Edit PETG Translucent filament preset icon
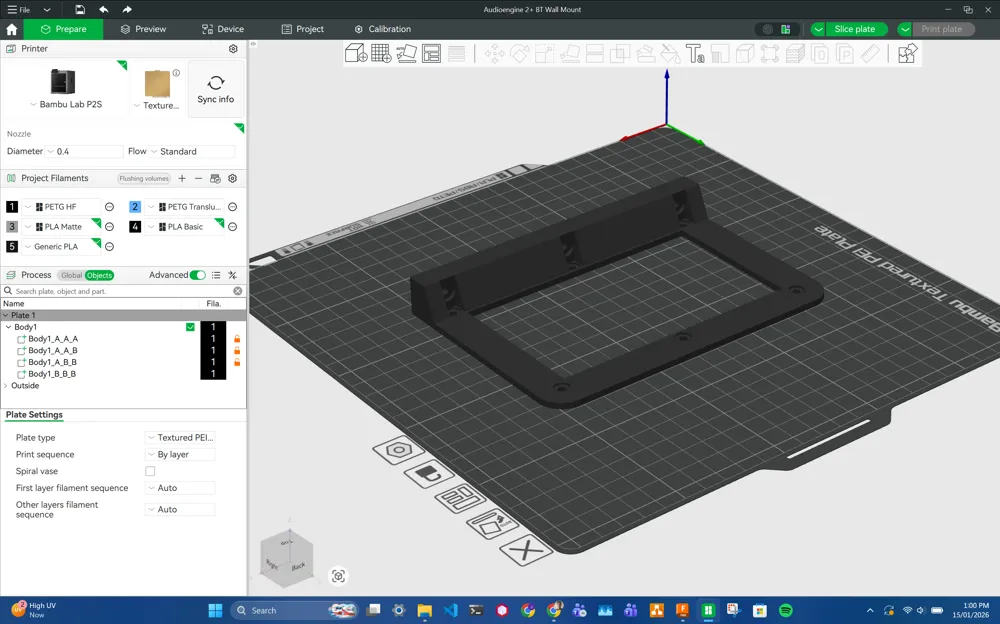This screenshot has width=1000, height=624. point(233,207)
